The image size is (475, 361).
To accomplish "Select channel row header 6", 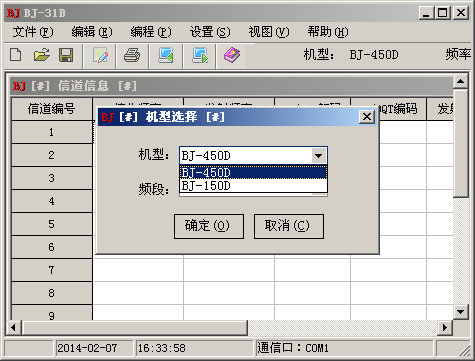I will (x=52, y=247).
